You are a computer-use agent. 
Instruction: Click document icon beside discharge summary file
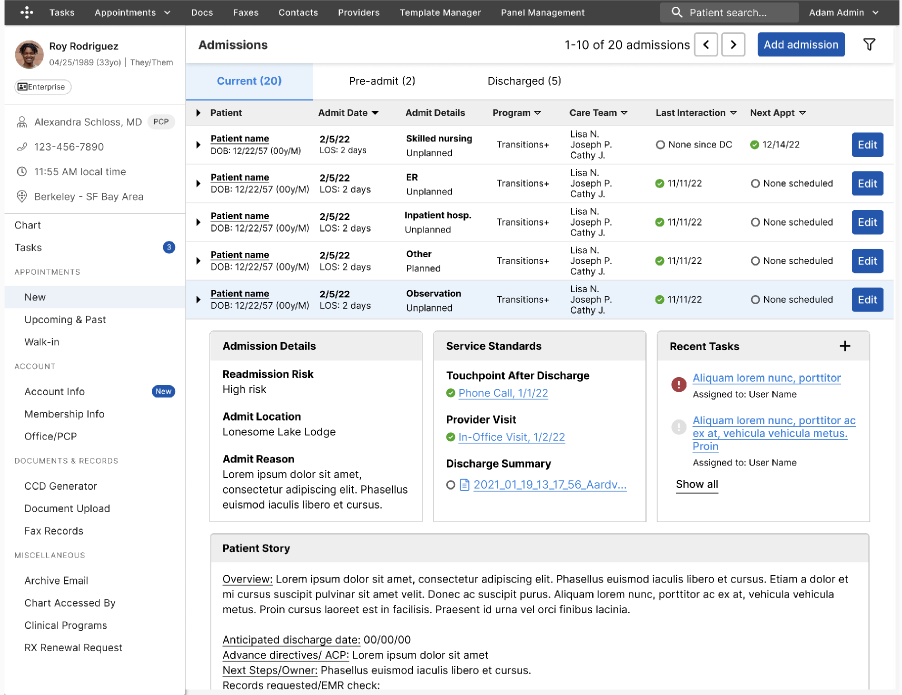[465, 485]
